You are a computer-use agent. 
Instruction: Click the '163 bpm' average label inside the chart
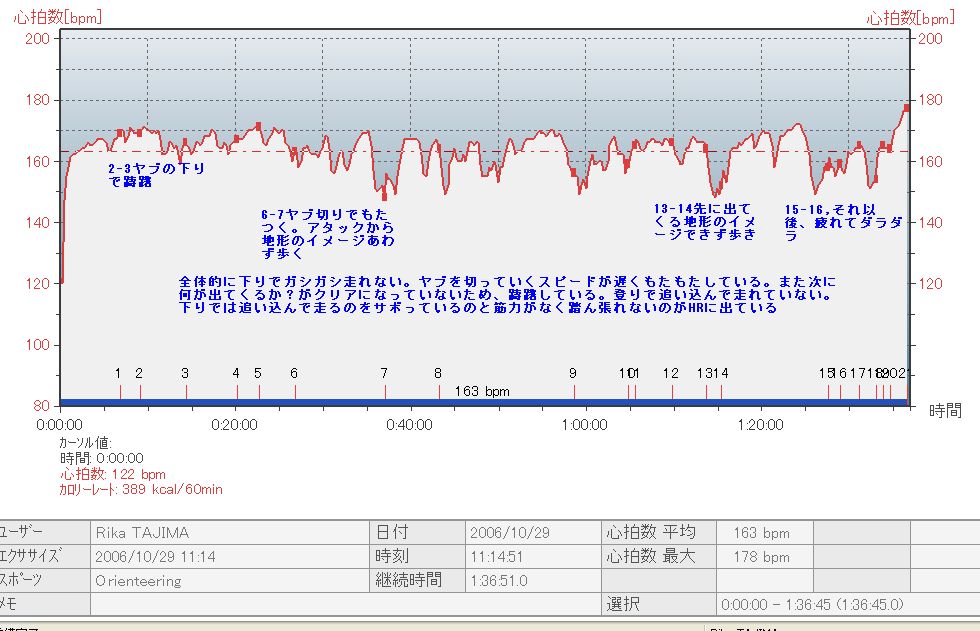[482, 391]
